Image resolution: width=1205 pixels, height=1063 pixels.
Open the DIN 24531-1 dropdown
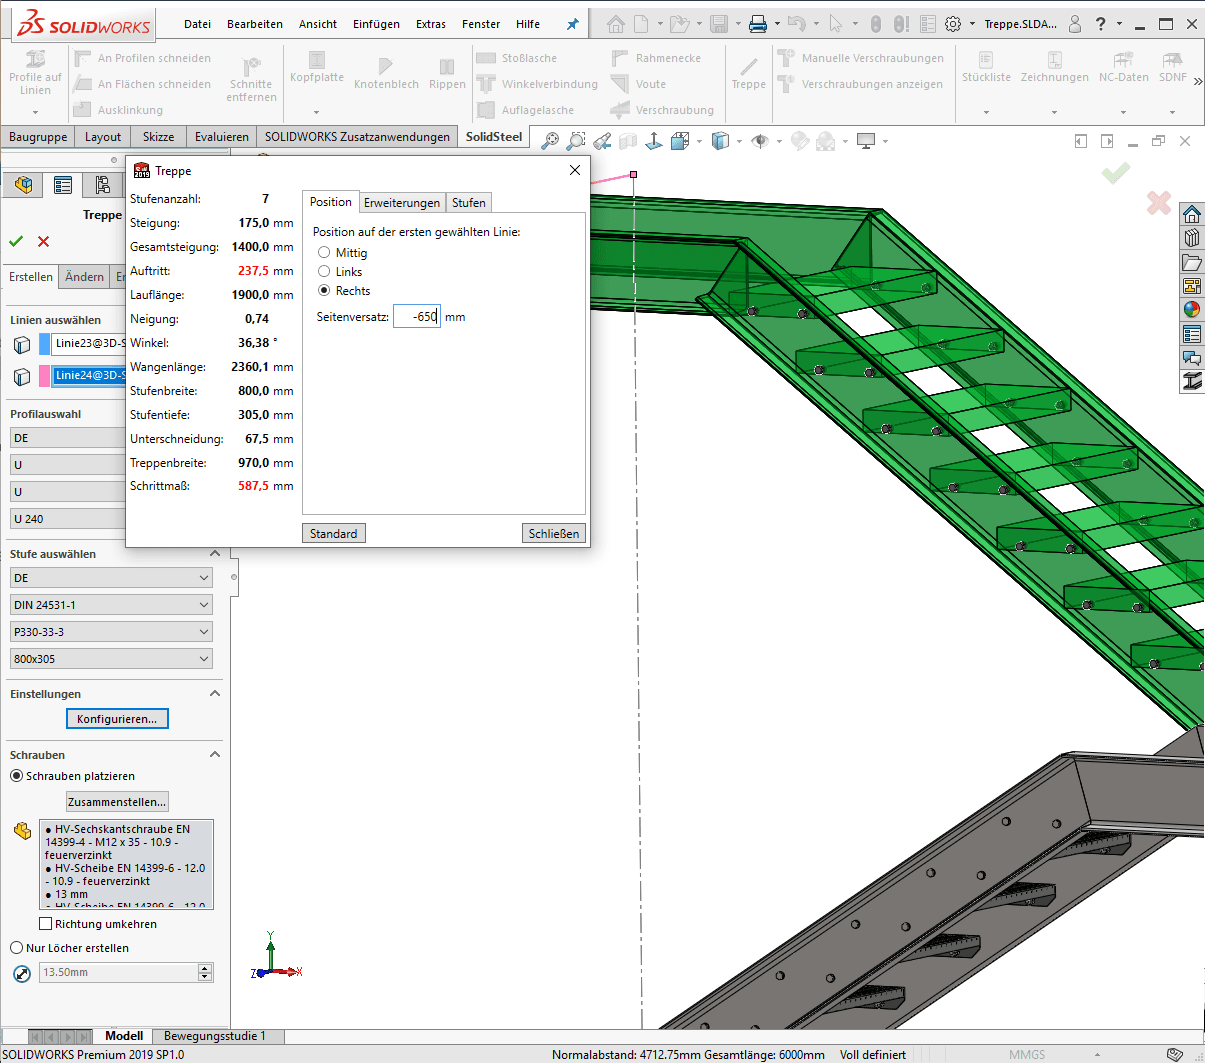point(111,605)
